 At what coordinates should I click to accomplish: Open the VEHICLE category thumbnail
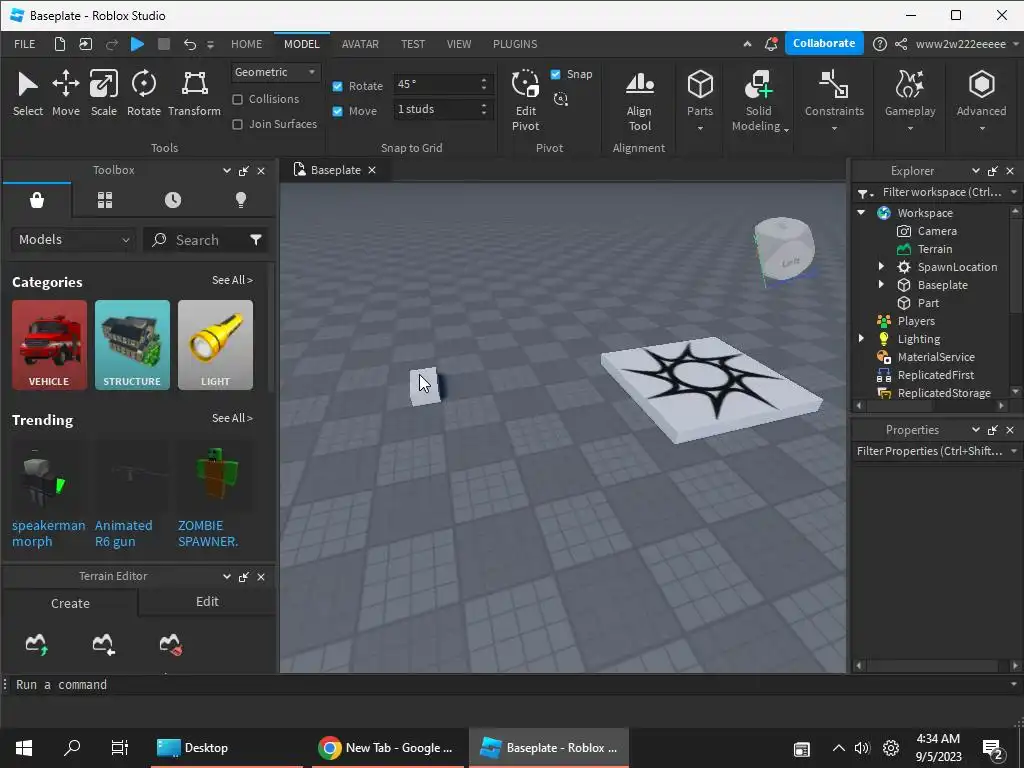click(x=49, y=345)
